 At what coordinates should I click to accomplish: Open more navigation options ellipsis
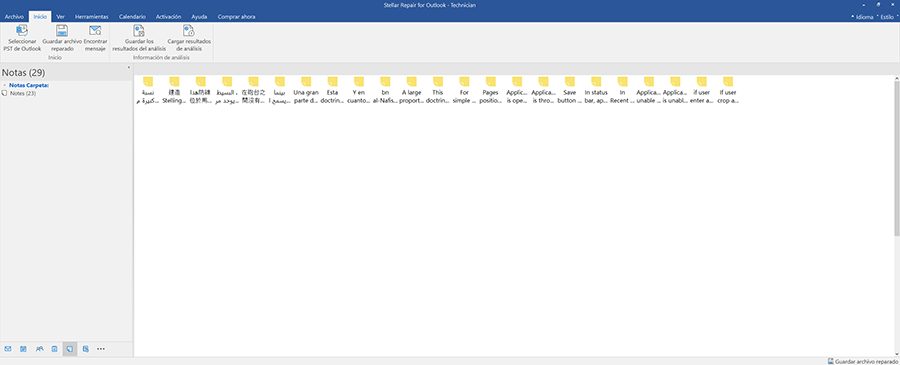[101, 348]
